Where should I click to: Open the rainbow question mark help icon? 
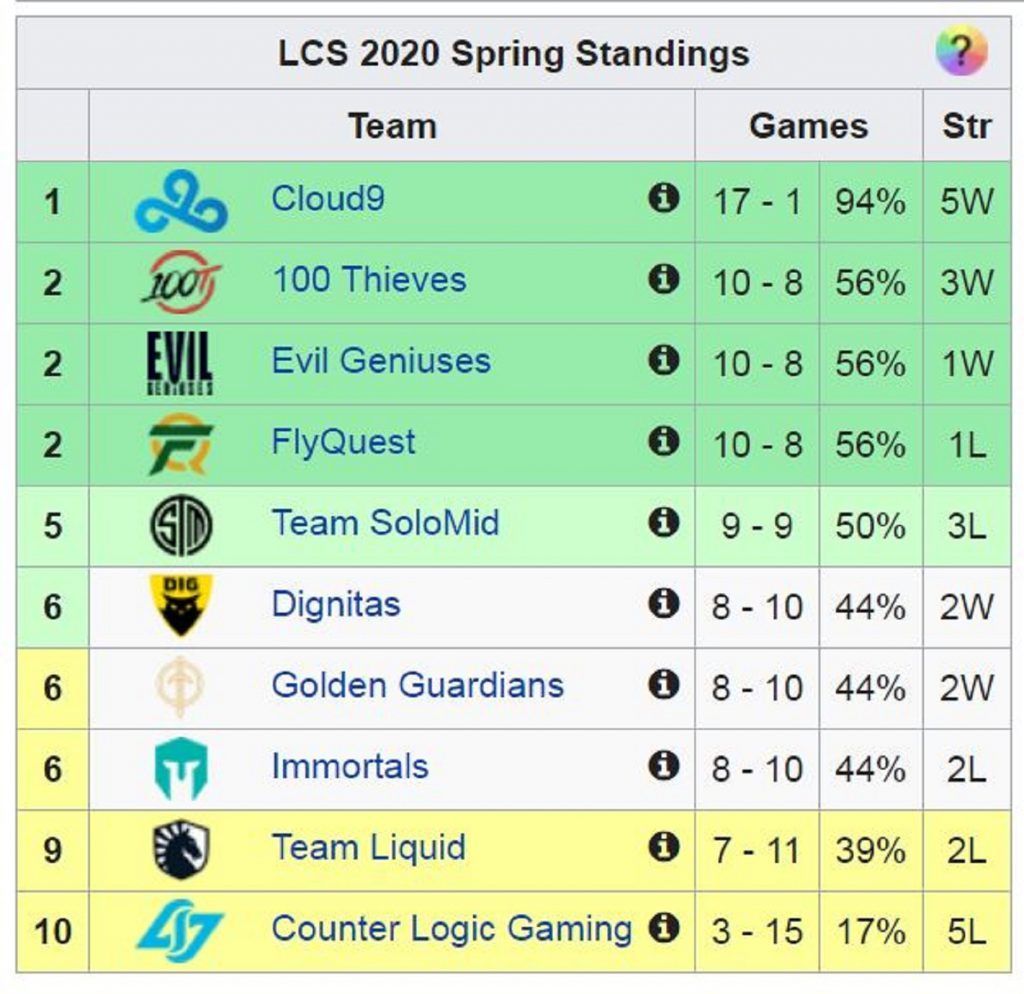tap(961, 50)
